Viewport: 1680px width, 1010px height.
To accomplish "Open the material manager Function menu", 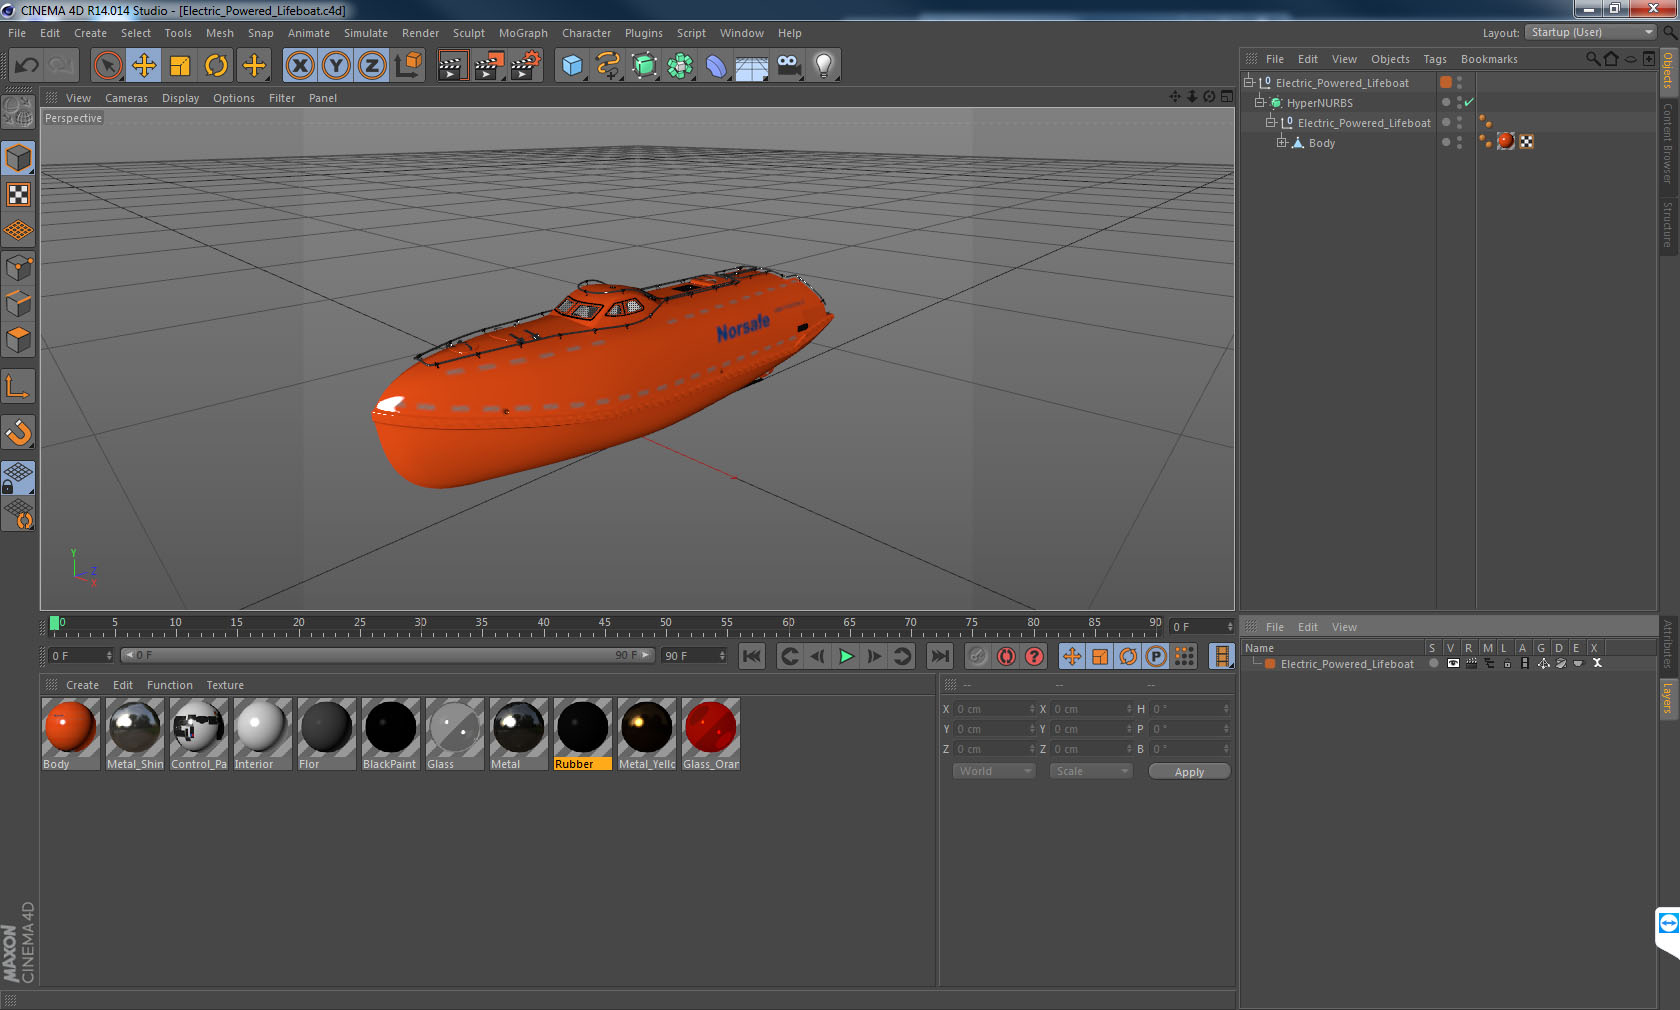I will (x=169, y=685).
